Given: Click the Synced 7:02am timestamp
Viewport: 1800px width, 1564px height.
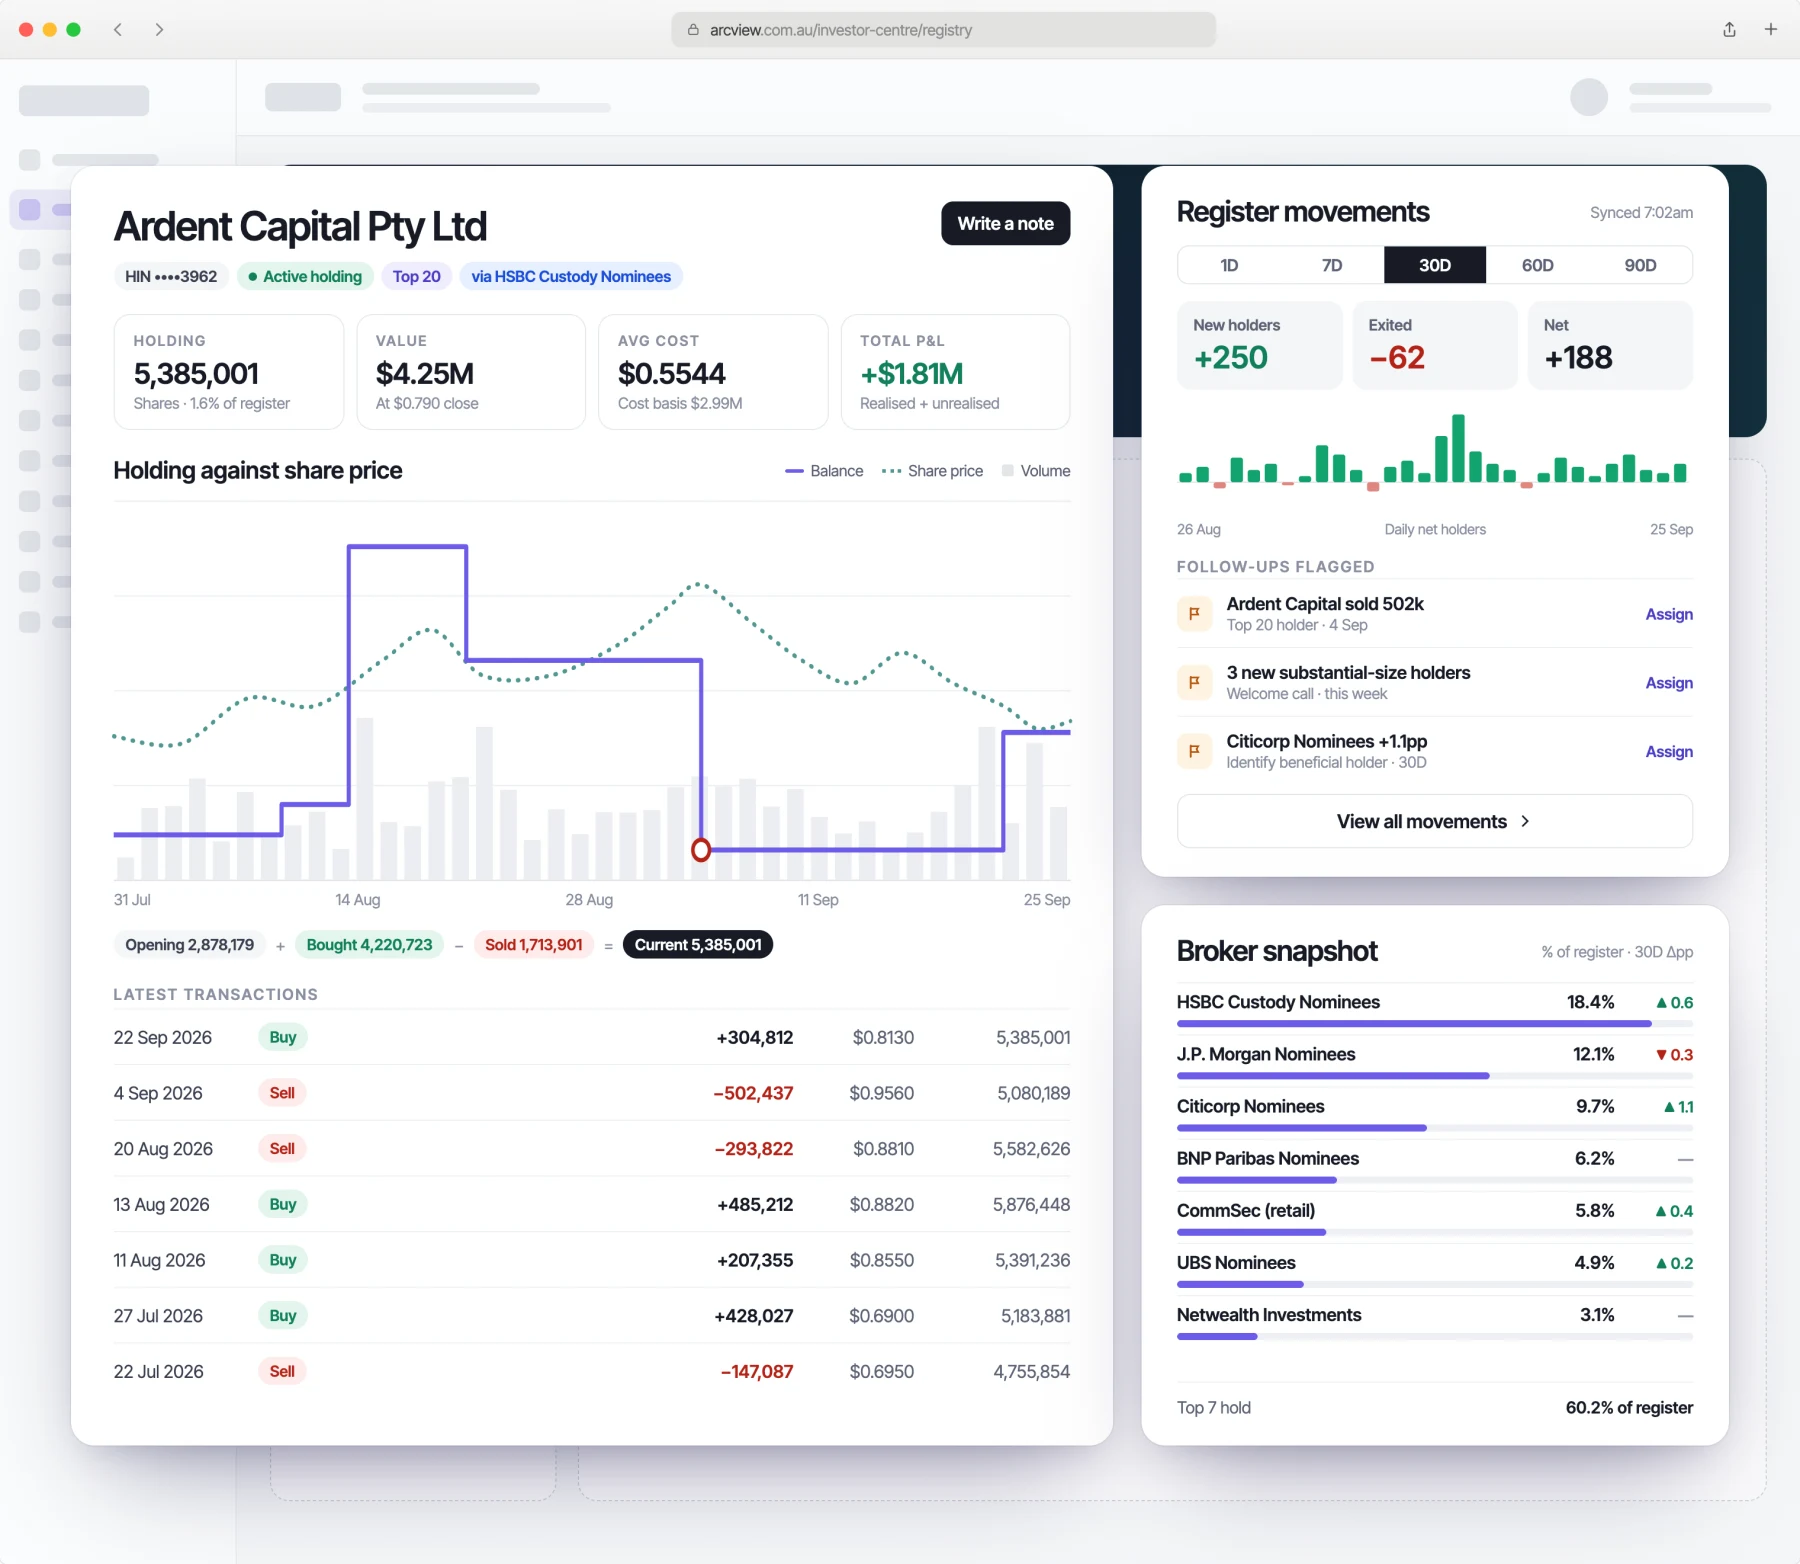Looking at the screenshot, I should click(1641, 213).
